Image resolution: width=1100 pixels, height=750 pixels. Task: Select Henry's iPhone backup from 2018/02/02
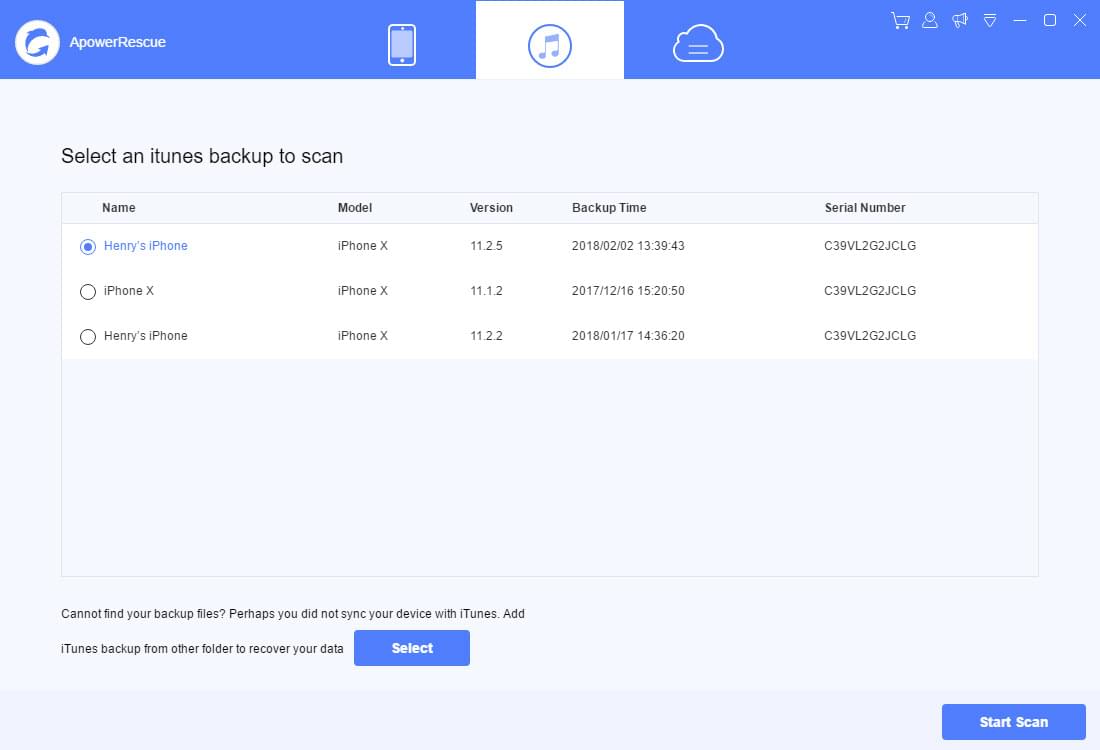[x=87, y=246]
